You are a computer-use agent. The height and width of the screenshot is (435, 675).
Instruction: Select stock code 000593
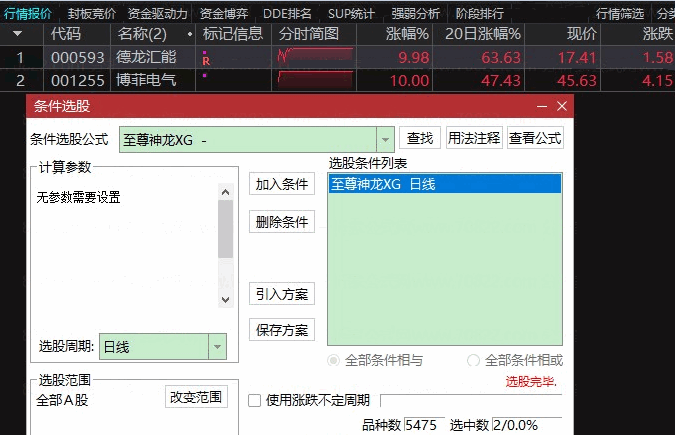tap(77, 57)
